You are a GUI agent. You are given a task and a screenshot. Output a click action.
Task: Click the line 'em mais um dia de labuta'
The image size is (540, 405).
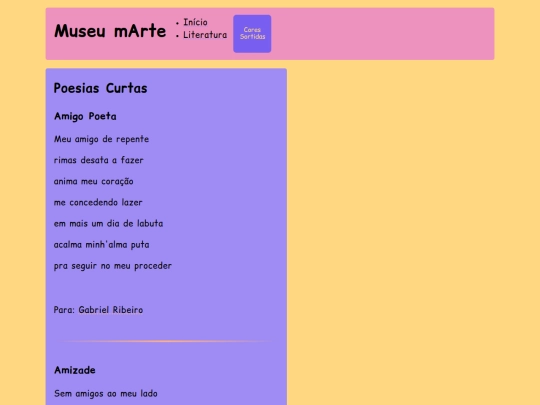108,224
